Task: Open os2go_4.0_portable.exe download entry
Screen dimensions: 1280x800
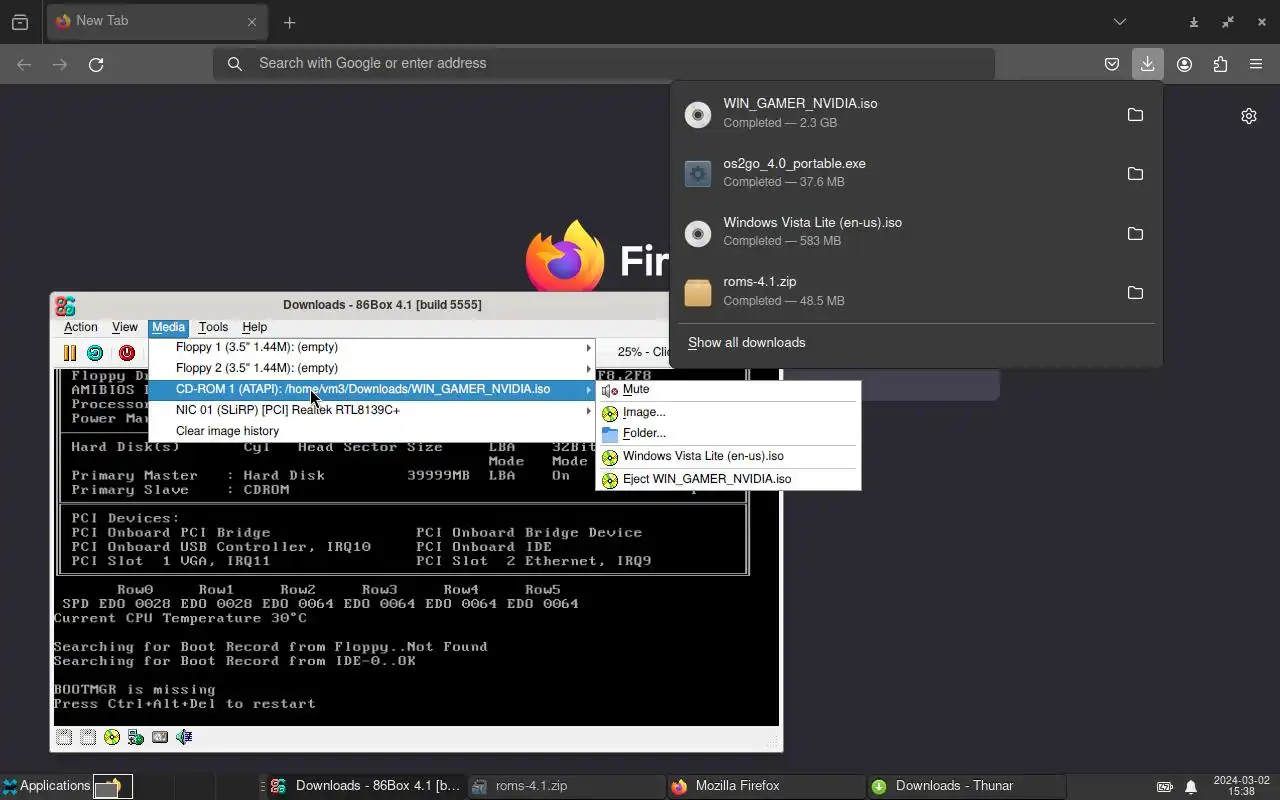Action: [x=895, y=173]
